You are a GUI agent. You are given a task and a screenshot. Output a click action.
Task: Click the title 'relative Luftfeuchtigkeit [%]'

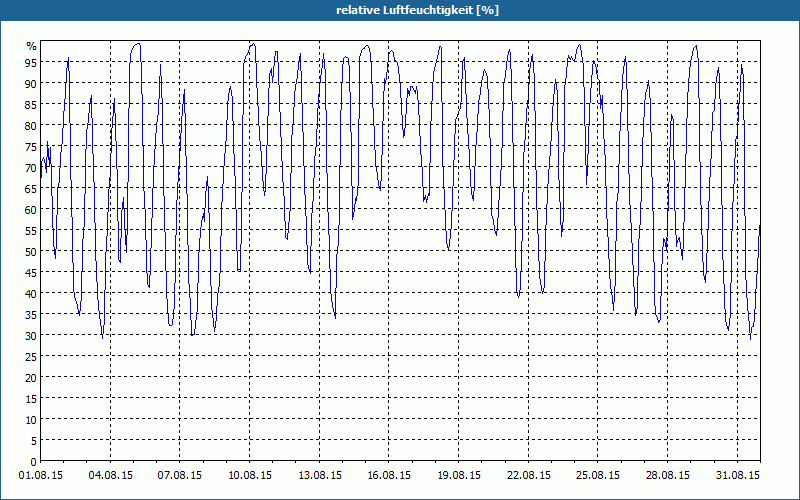pyautogui.click(x=417, y=10)
